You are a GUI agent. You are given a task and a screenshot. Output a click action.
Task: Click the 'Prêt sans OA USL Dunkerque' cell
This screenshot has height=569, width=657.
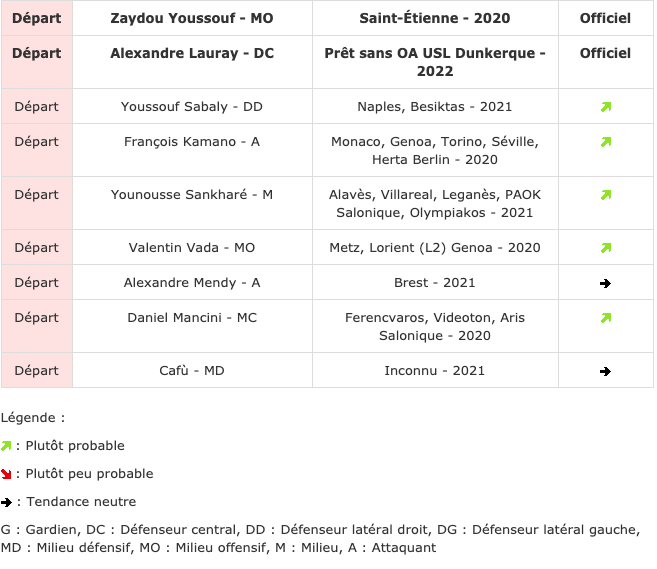(435, 62)
